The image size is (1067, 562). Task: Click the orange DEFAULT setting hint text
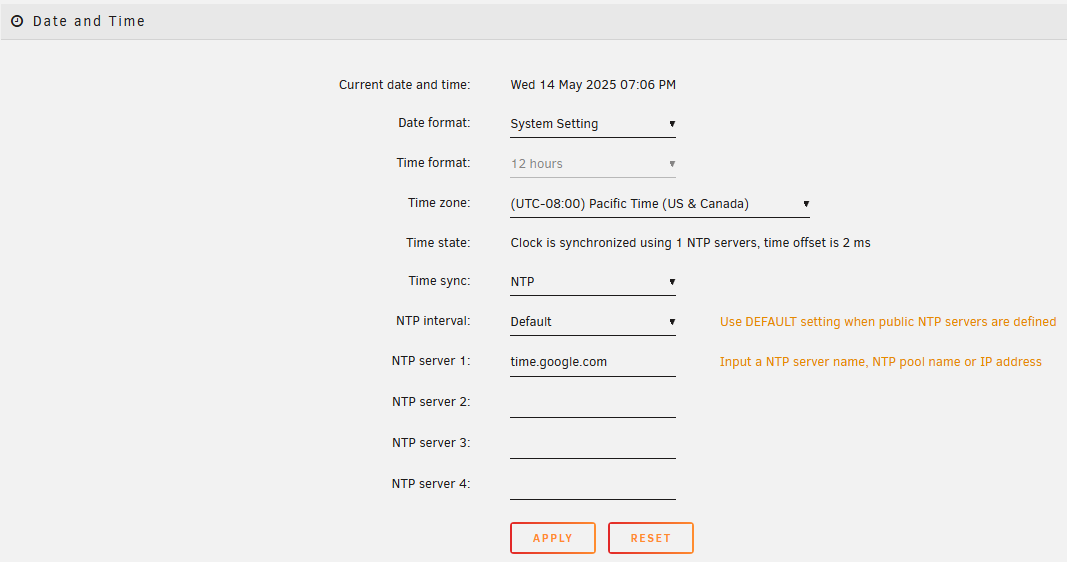(x=887, y=322)
